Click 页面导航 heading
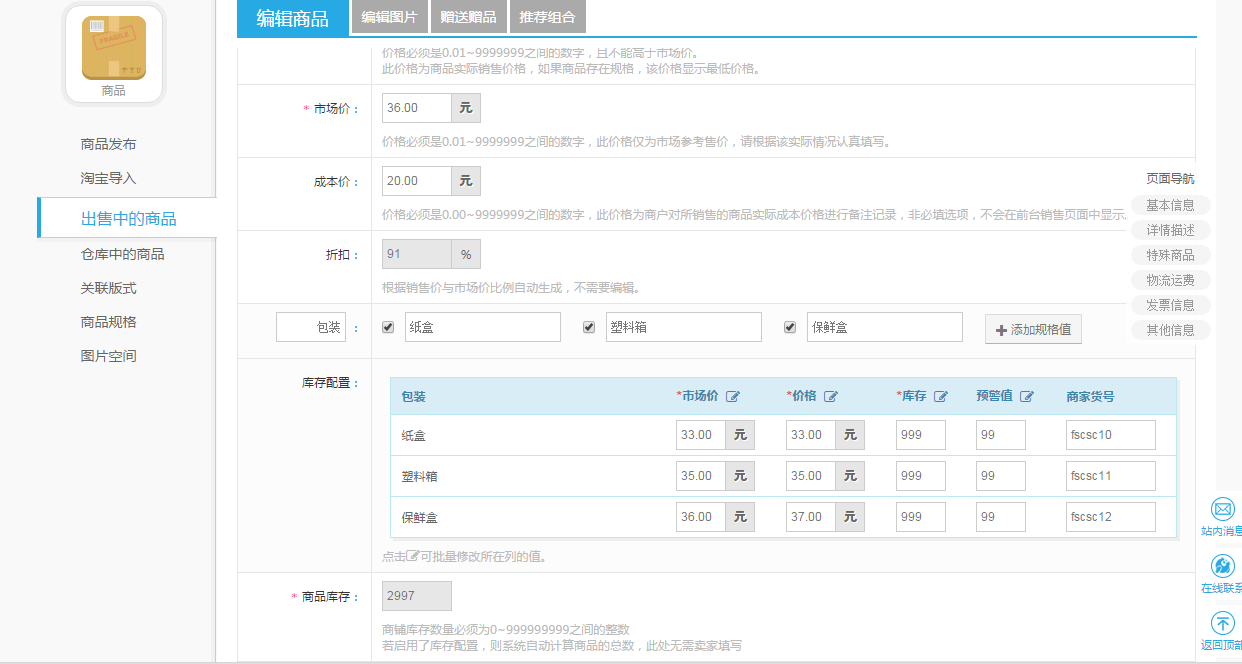Image resolution: width=1242 pixels, height=664 pixels. coord(1170,179)
